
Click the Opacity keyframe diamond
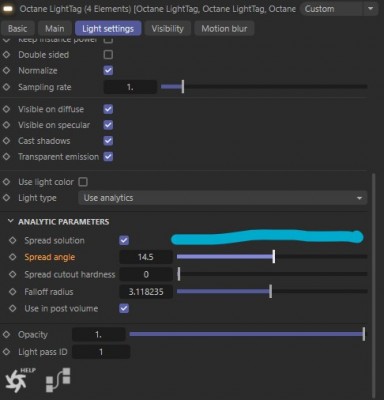click(x=6, y=334)
